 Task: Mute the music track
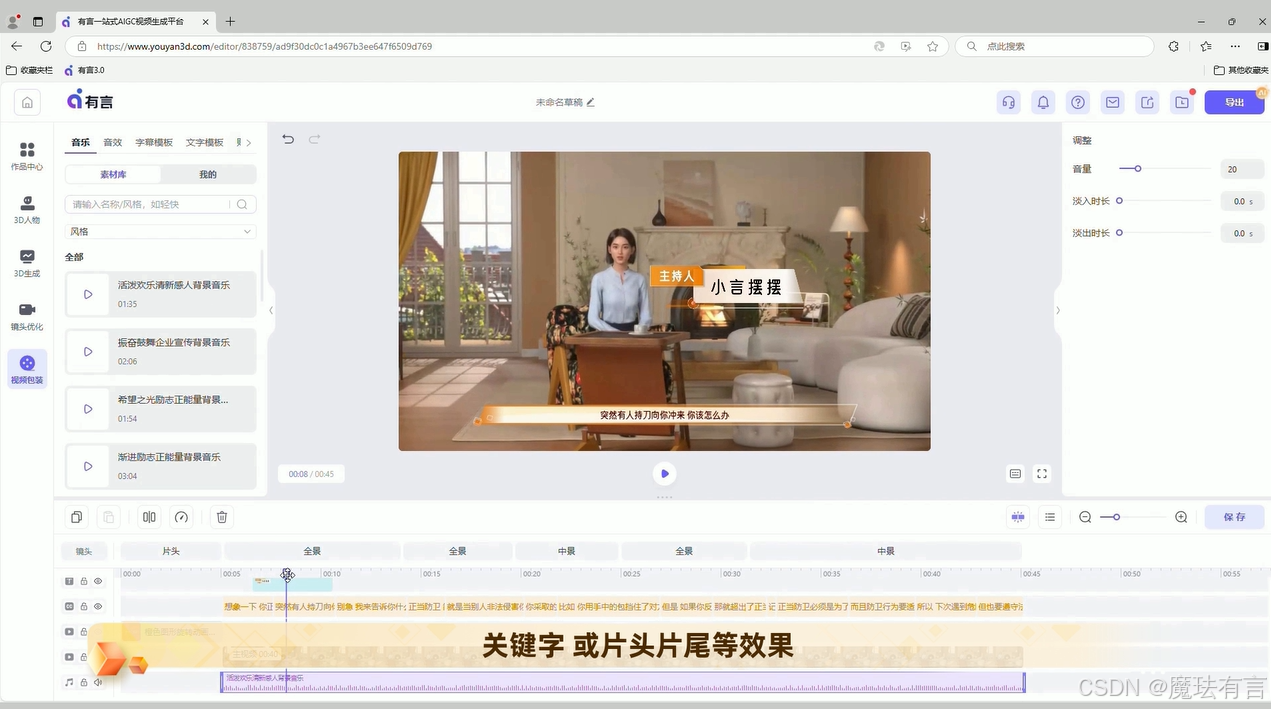click(x=98, y=682)
